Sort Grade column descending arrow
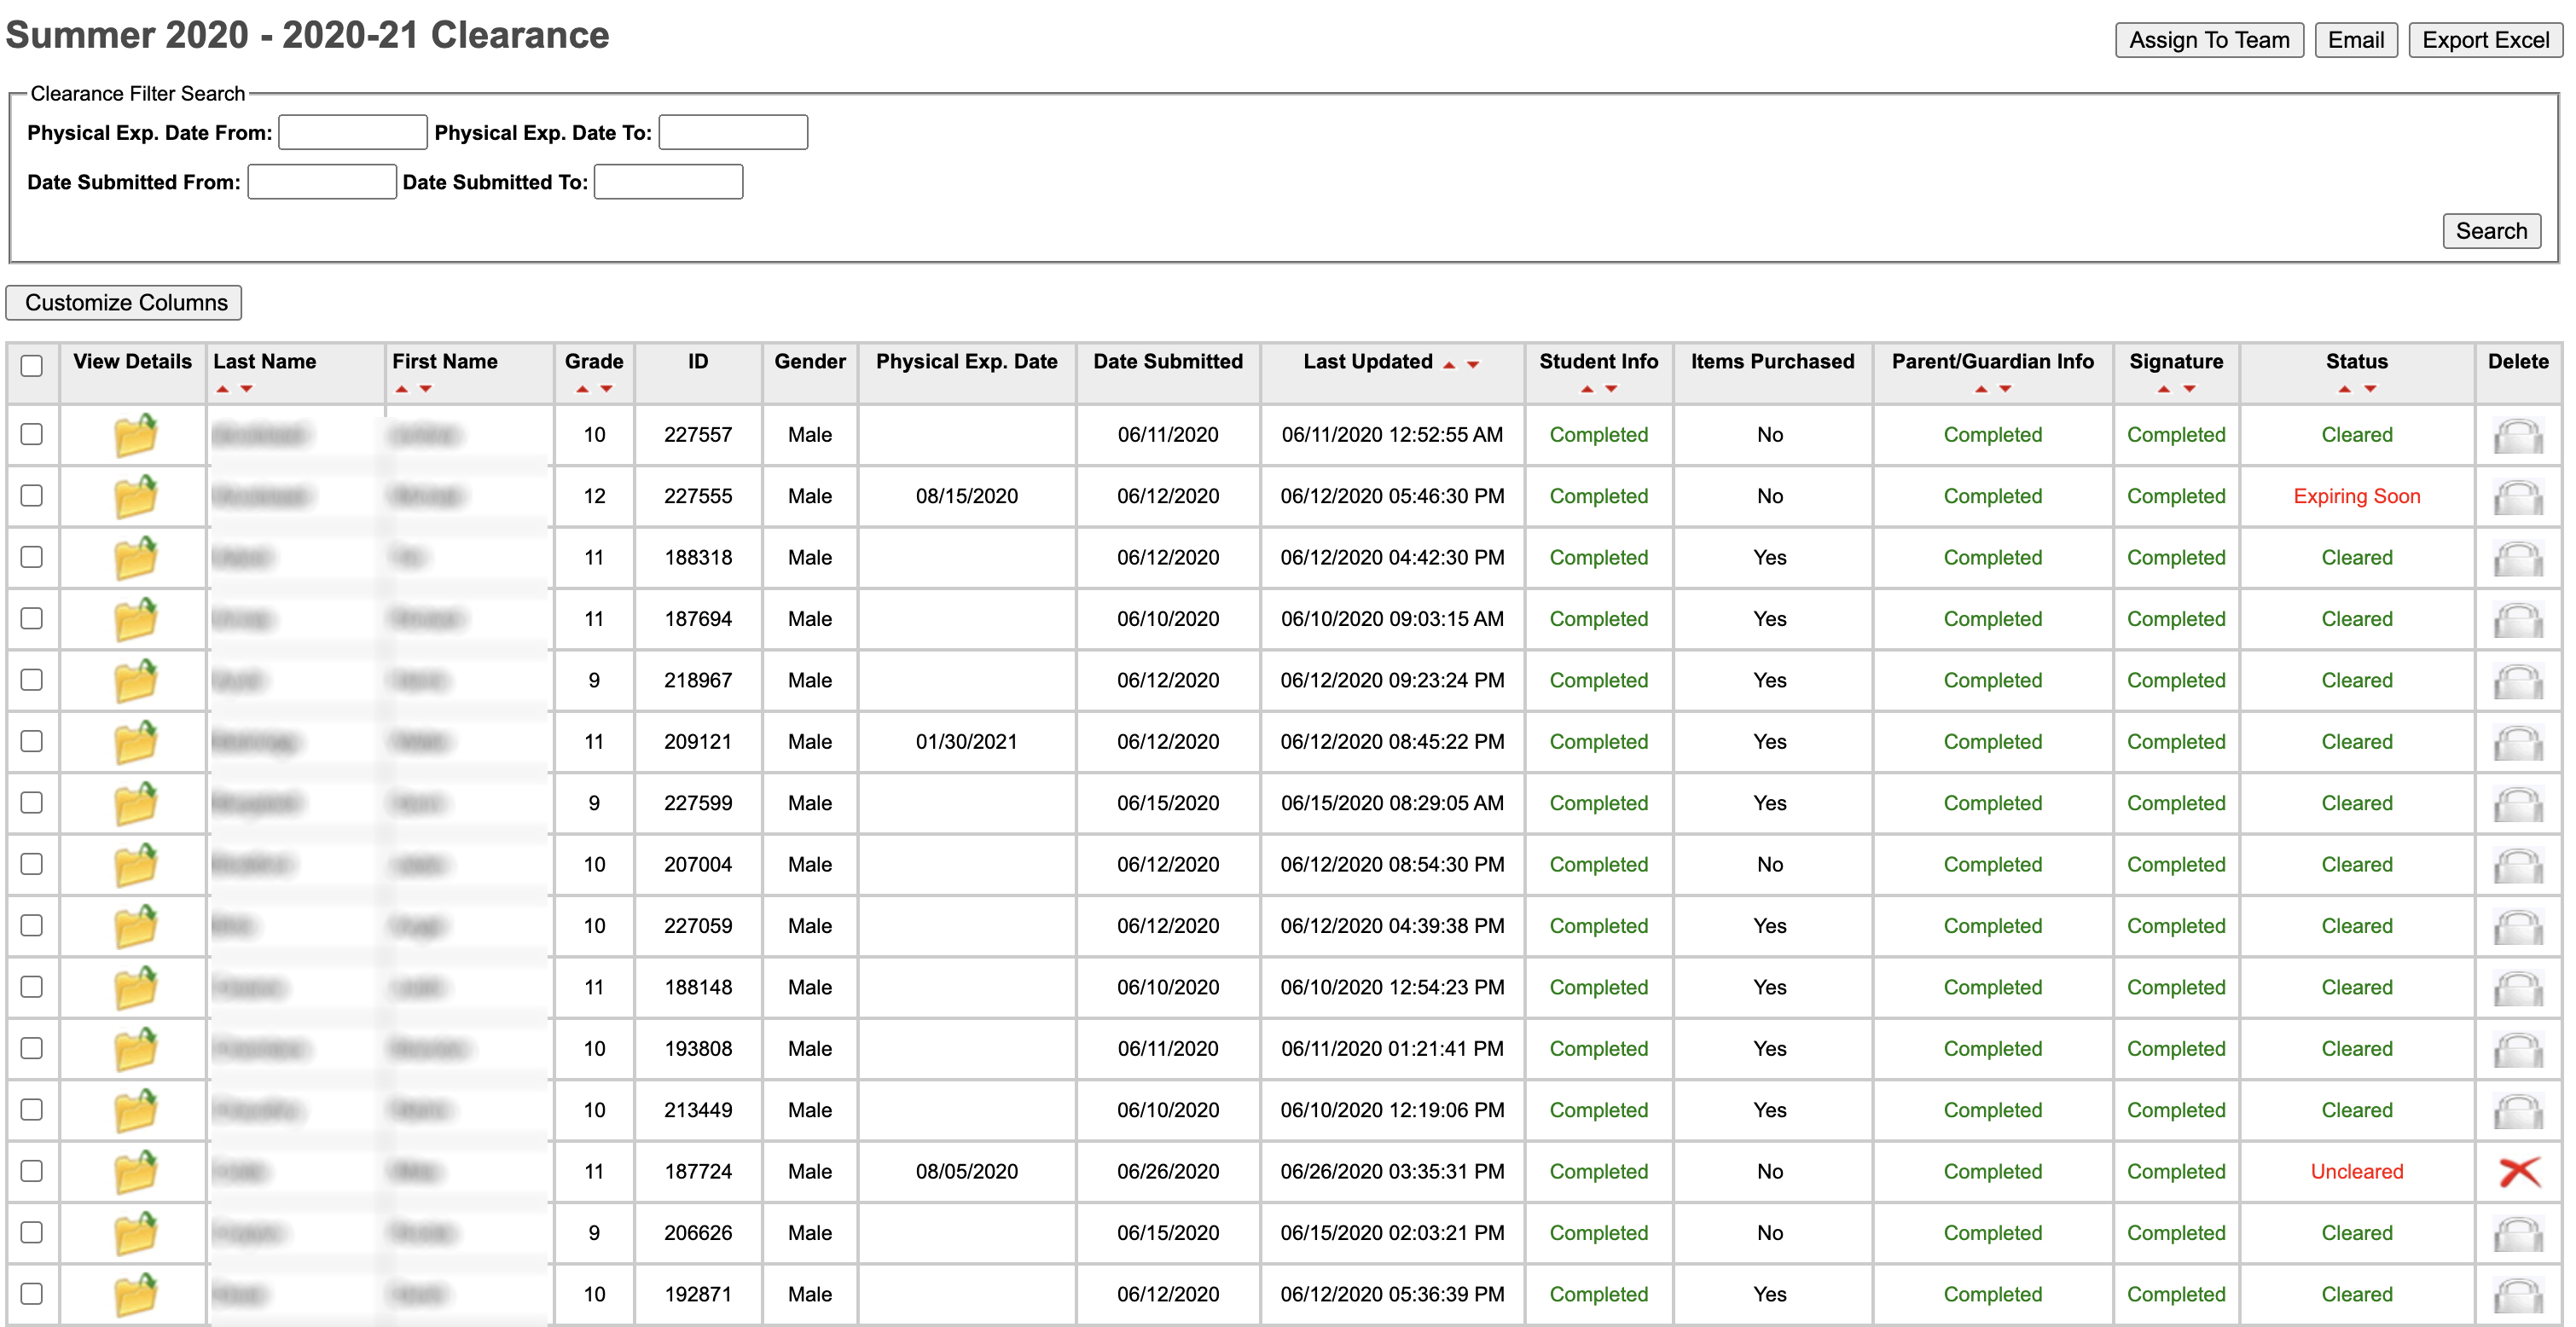 [x=606, y=389]
